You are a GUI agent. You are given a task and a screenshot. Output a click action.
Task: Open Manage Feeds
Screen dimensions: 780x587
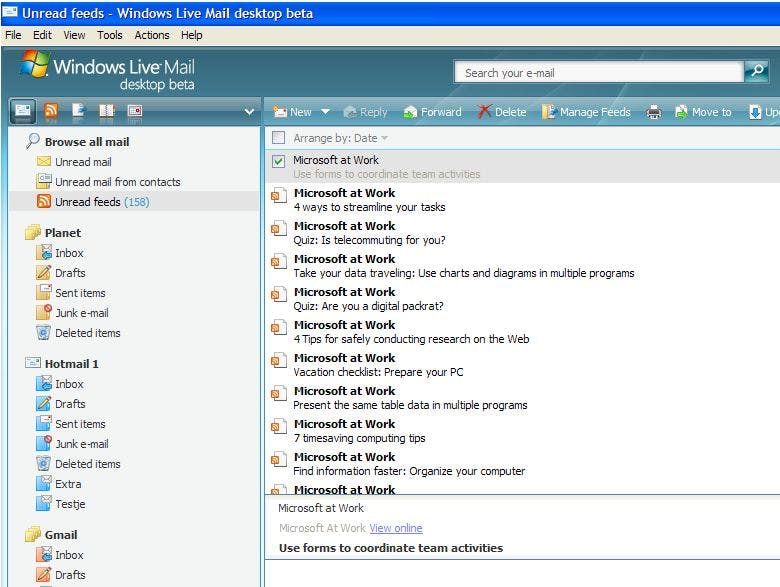586,112
